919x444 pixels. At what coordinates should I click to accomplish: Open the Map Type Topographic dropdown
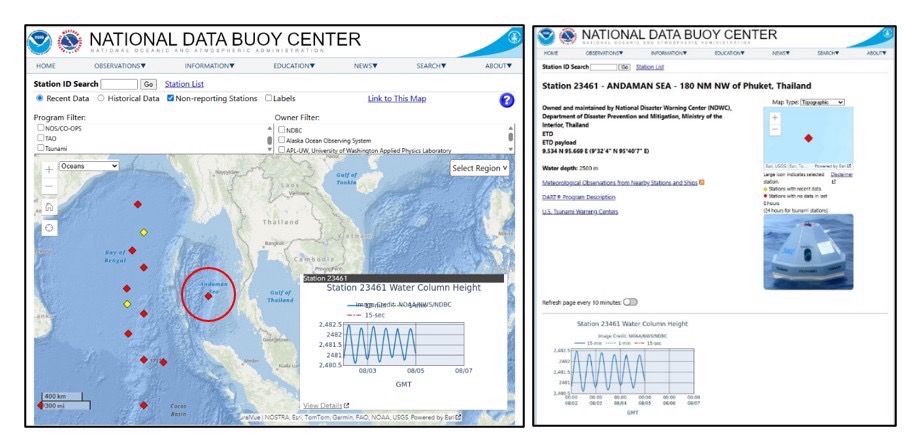click(x=822, y=102)
